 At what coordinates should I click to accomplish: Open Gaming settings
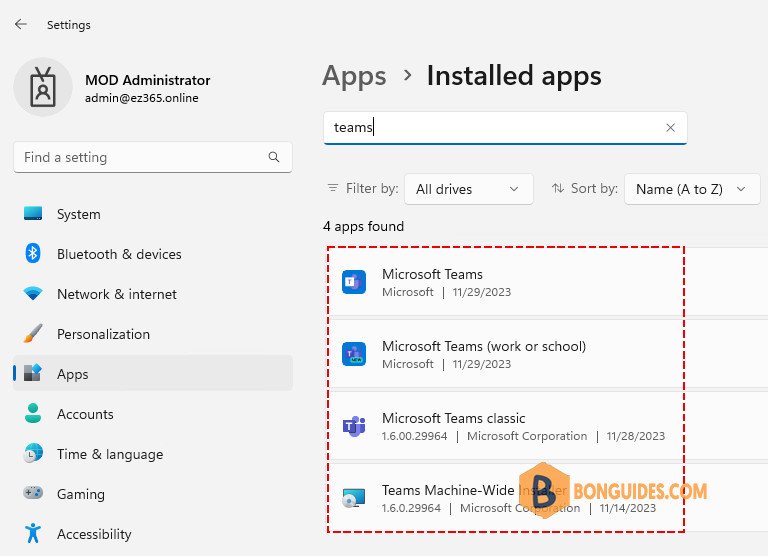tap(153, 494)
